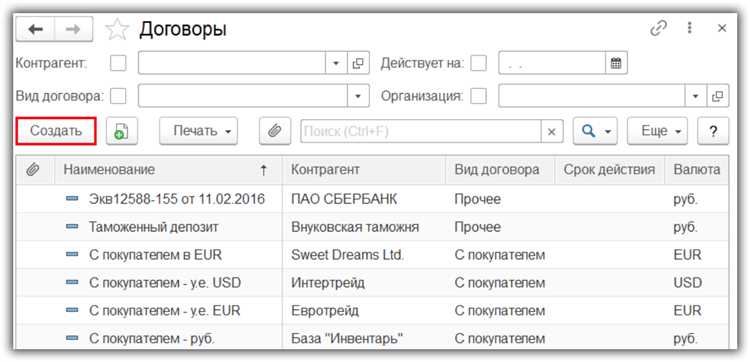Sort by Вид договора column header
The width and height of the screenshot is (750, 362).
pyautogui.click(x=500, y=169)
